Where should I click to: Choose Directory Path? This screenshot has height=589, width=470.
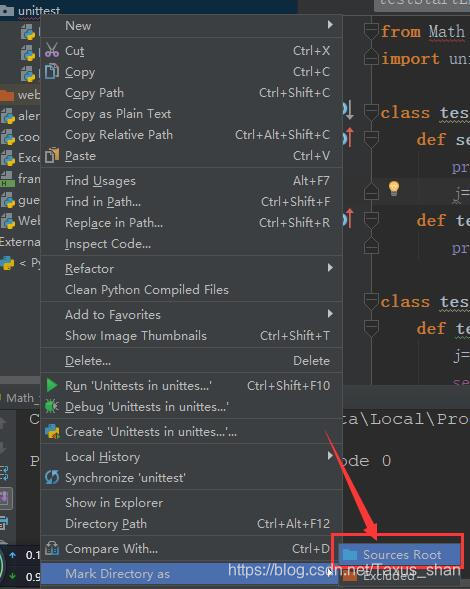point(191,524)
